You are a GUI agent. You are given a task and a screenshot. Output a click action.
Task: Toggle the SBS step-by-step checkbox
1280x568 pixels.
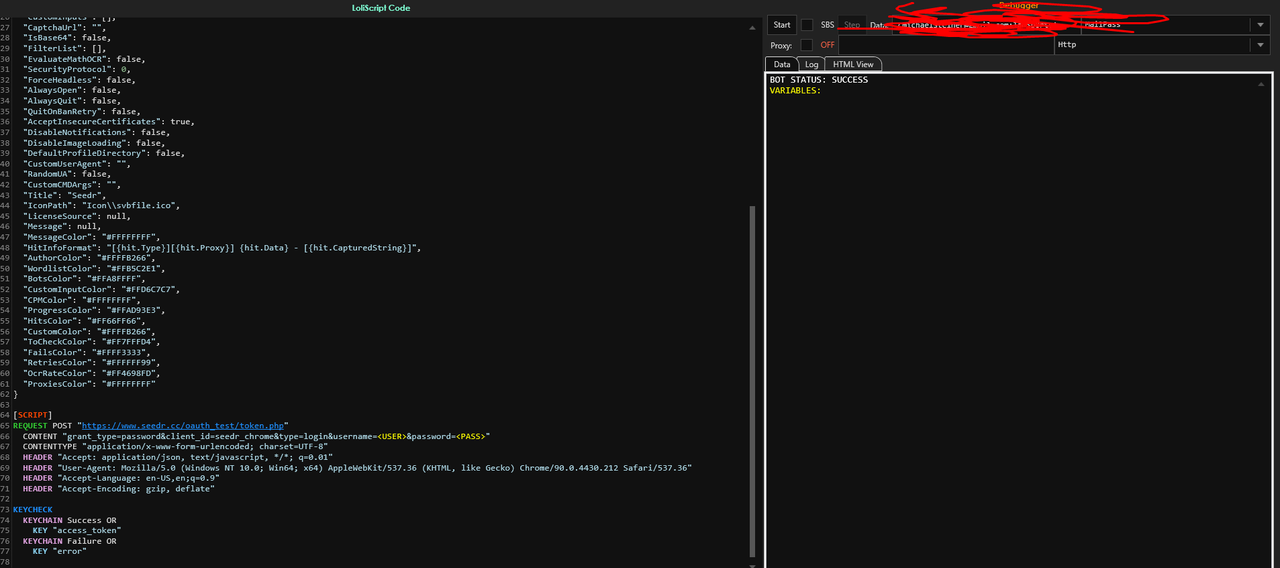point(807,25)
